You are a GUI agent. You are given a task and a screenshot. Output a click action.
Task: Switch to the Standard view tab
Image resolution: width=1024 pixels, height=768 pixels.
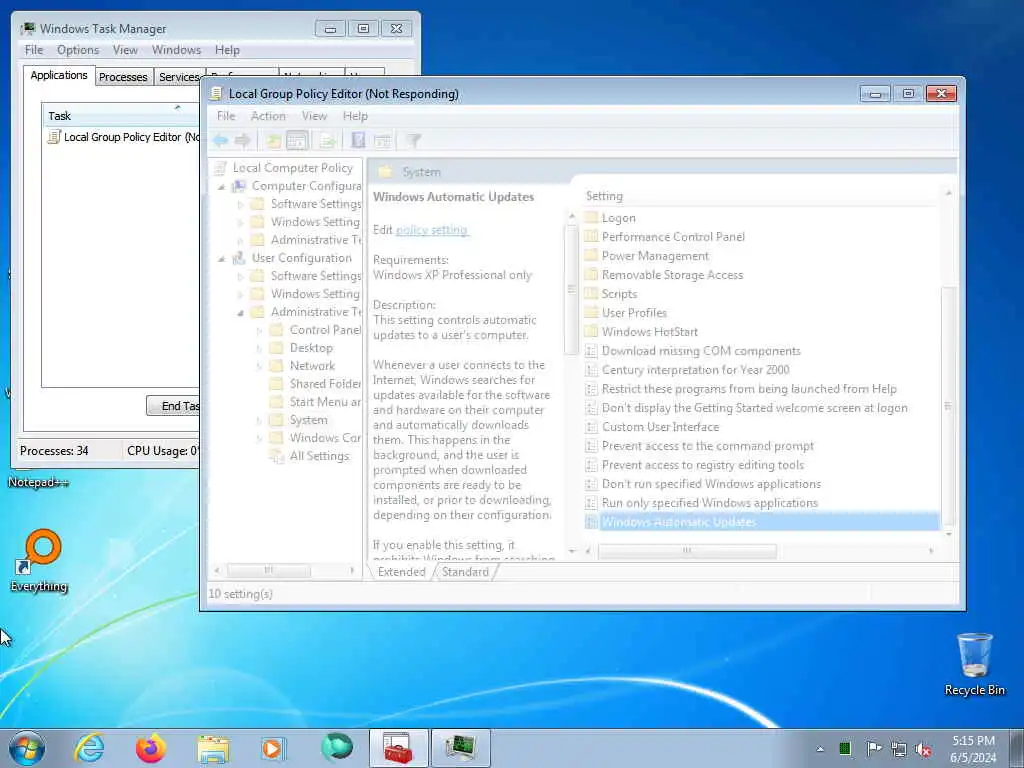tap(465, 572)
